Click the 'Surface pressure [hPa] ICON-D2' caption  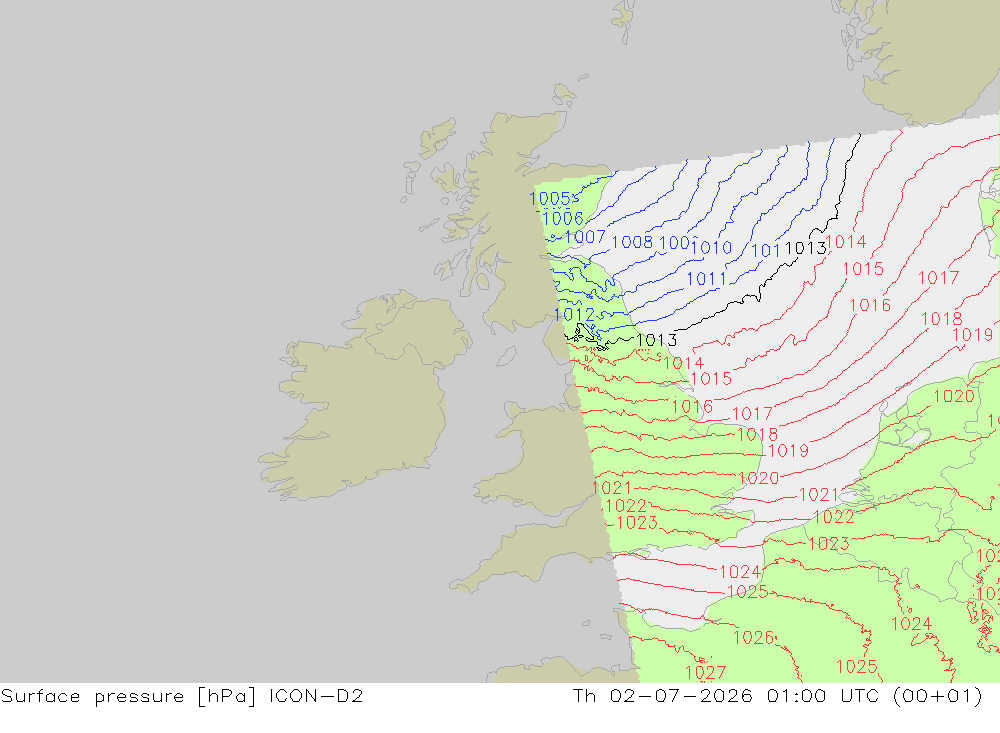point(182,696)
